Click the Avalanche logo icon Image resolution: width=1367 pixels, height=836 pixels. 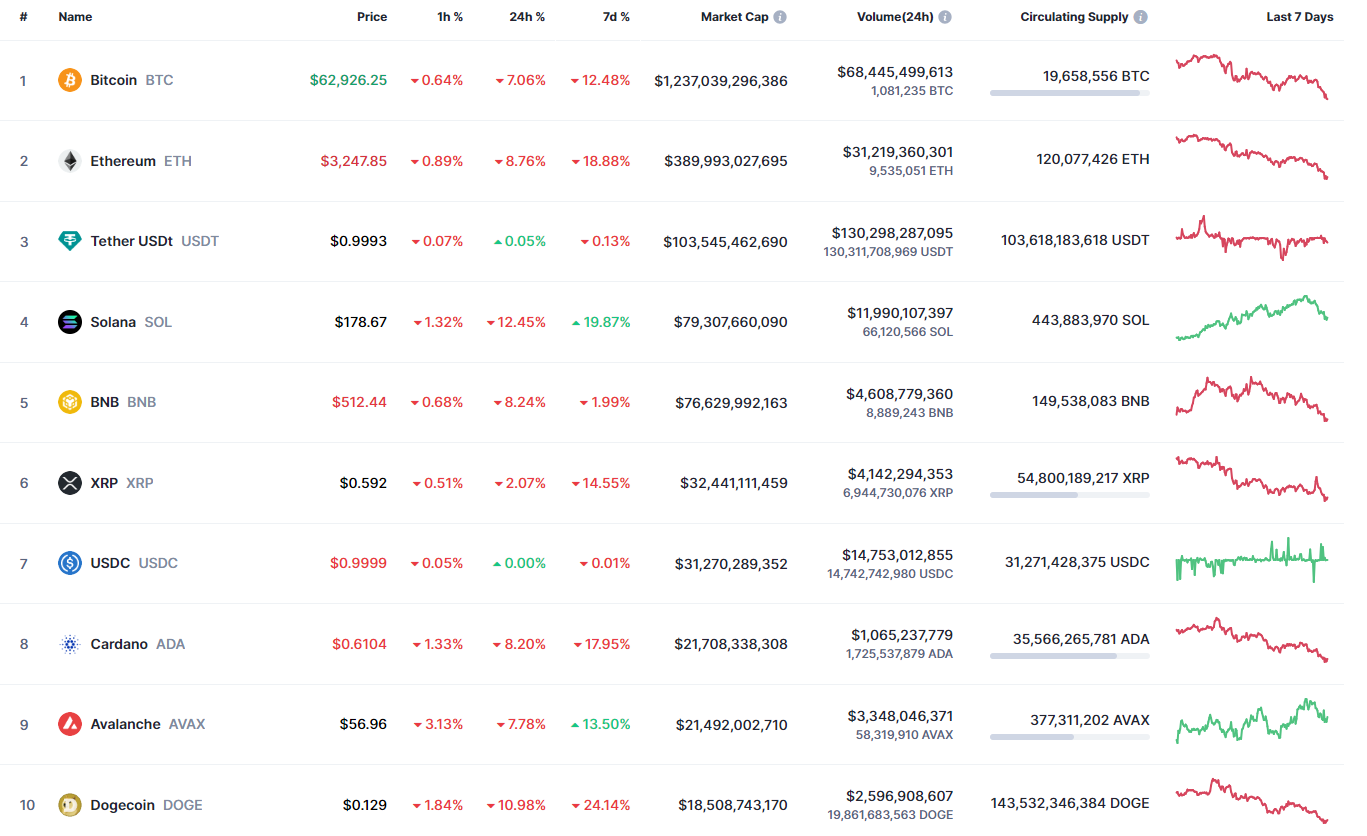click(x=70, y=724)
